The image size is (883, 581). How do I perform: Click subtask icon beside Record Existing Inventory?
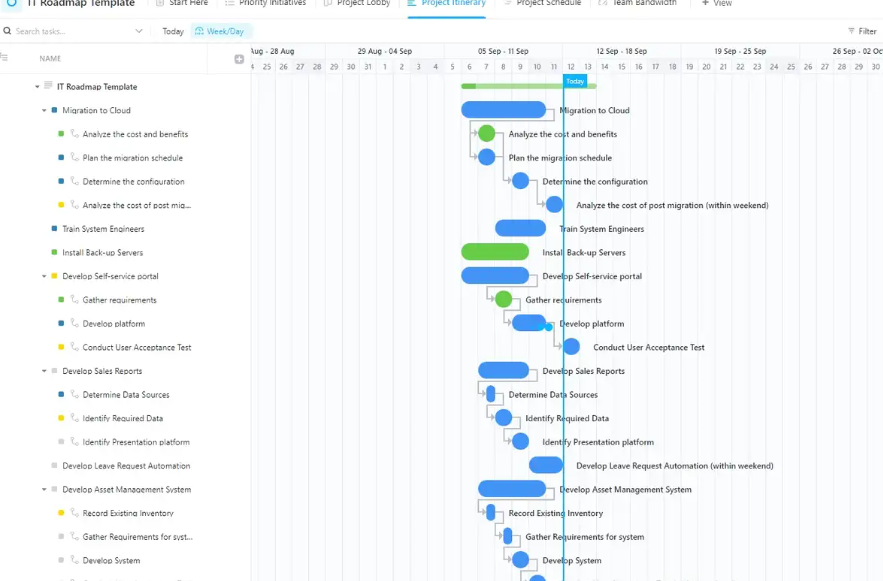(x=74, y=512)
